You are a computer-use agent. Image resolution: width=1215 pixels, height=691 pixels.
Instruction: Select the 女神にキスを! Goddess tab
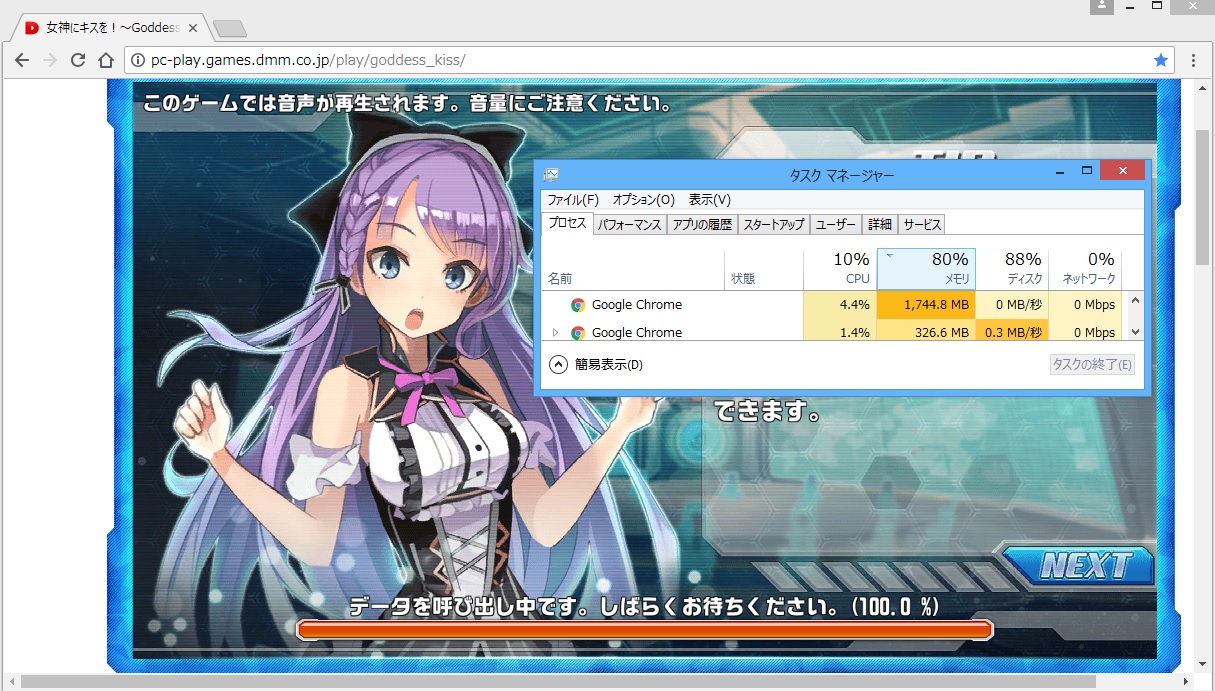coord(110,28)
